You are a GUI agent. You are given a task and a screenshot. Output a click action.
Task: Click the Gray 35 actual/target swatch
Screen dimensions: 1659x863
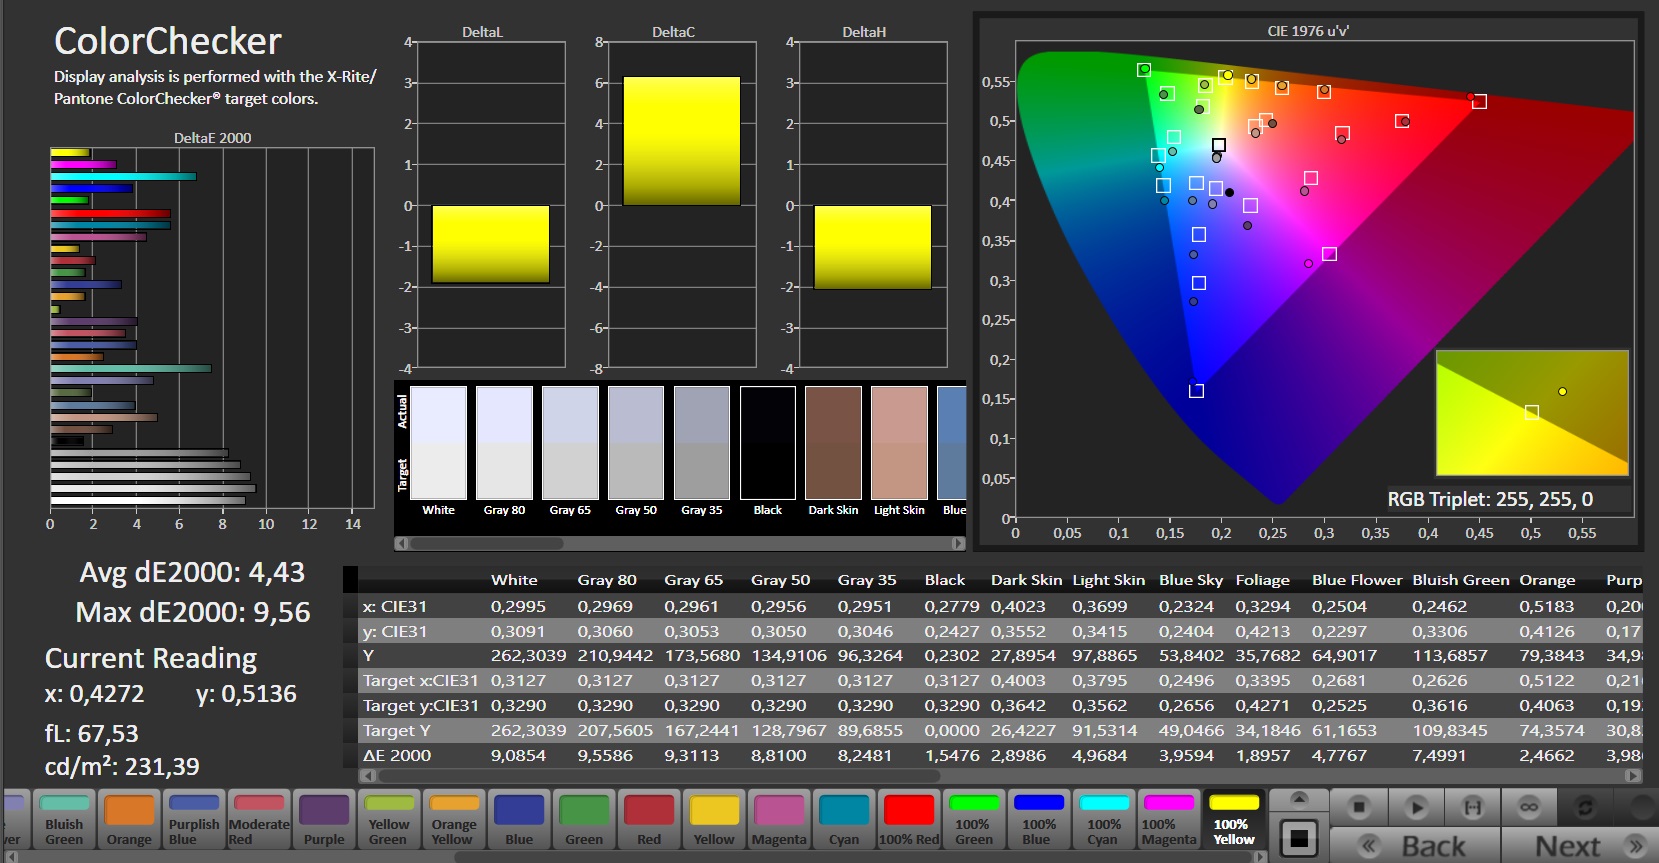pyautogui.click(x=702, y=443)
